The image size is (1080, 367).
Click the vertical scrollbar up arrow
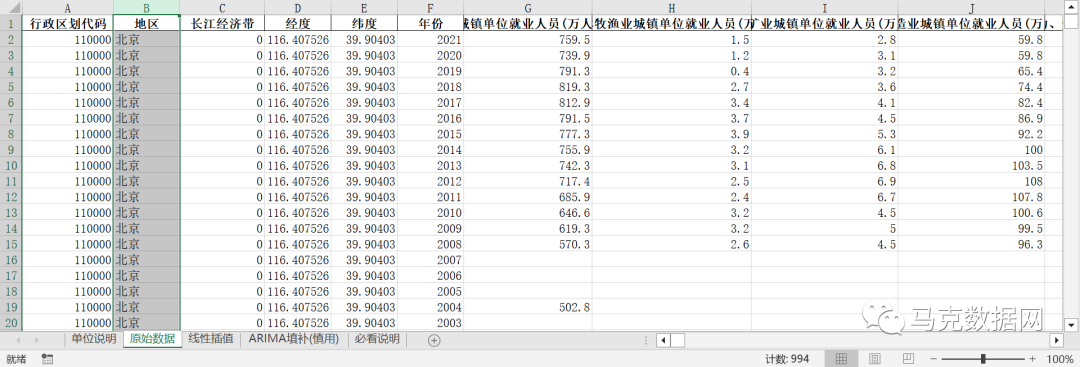(x=1070, y=8)
